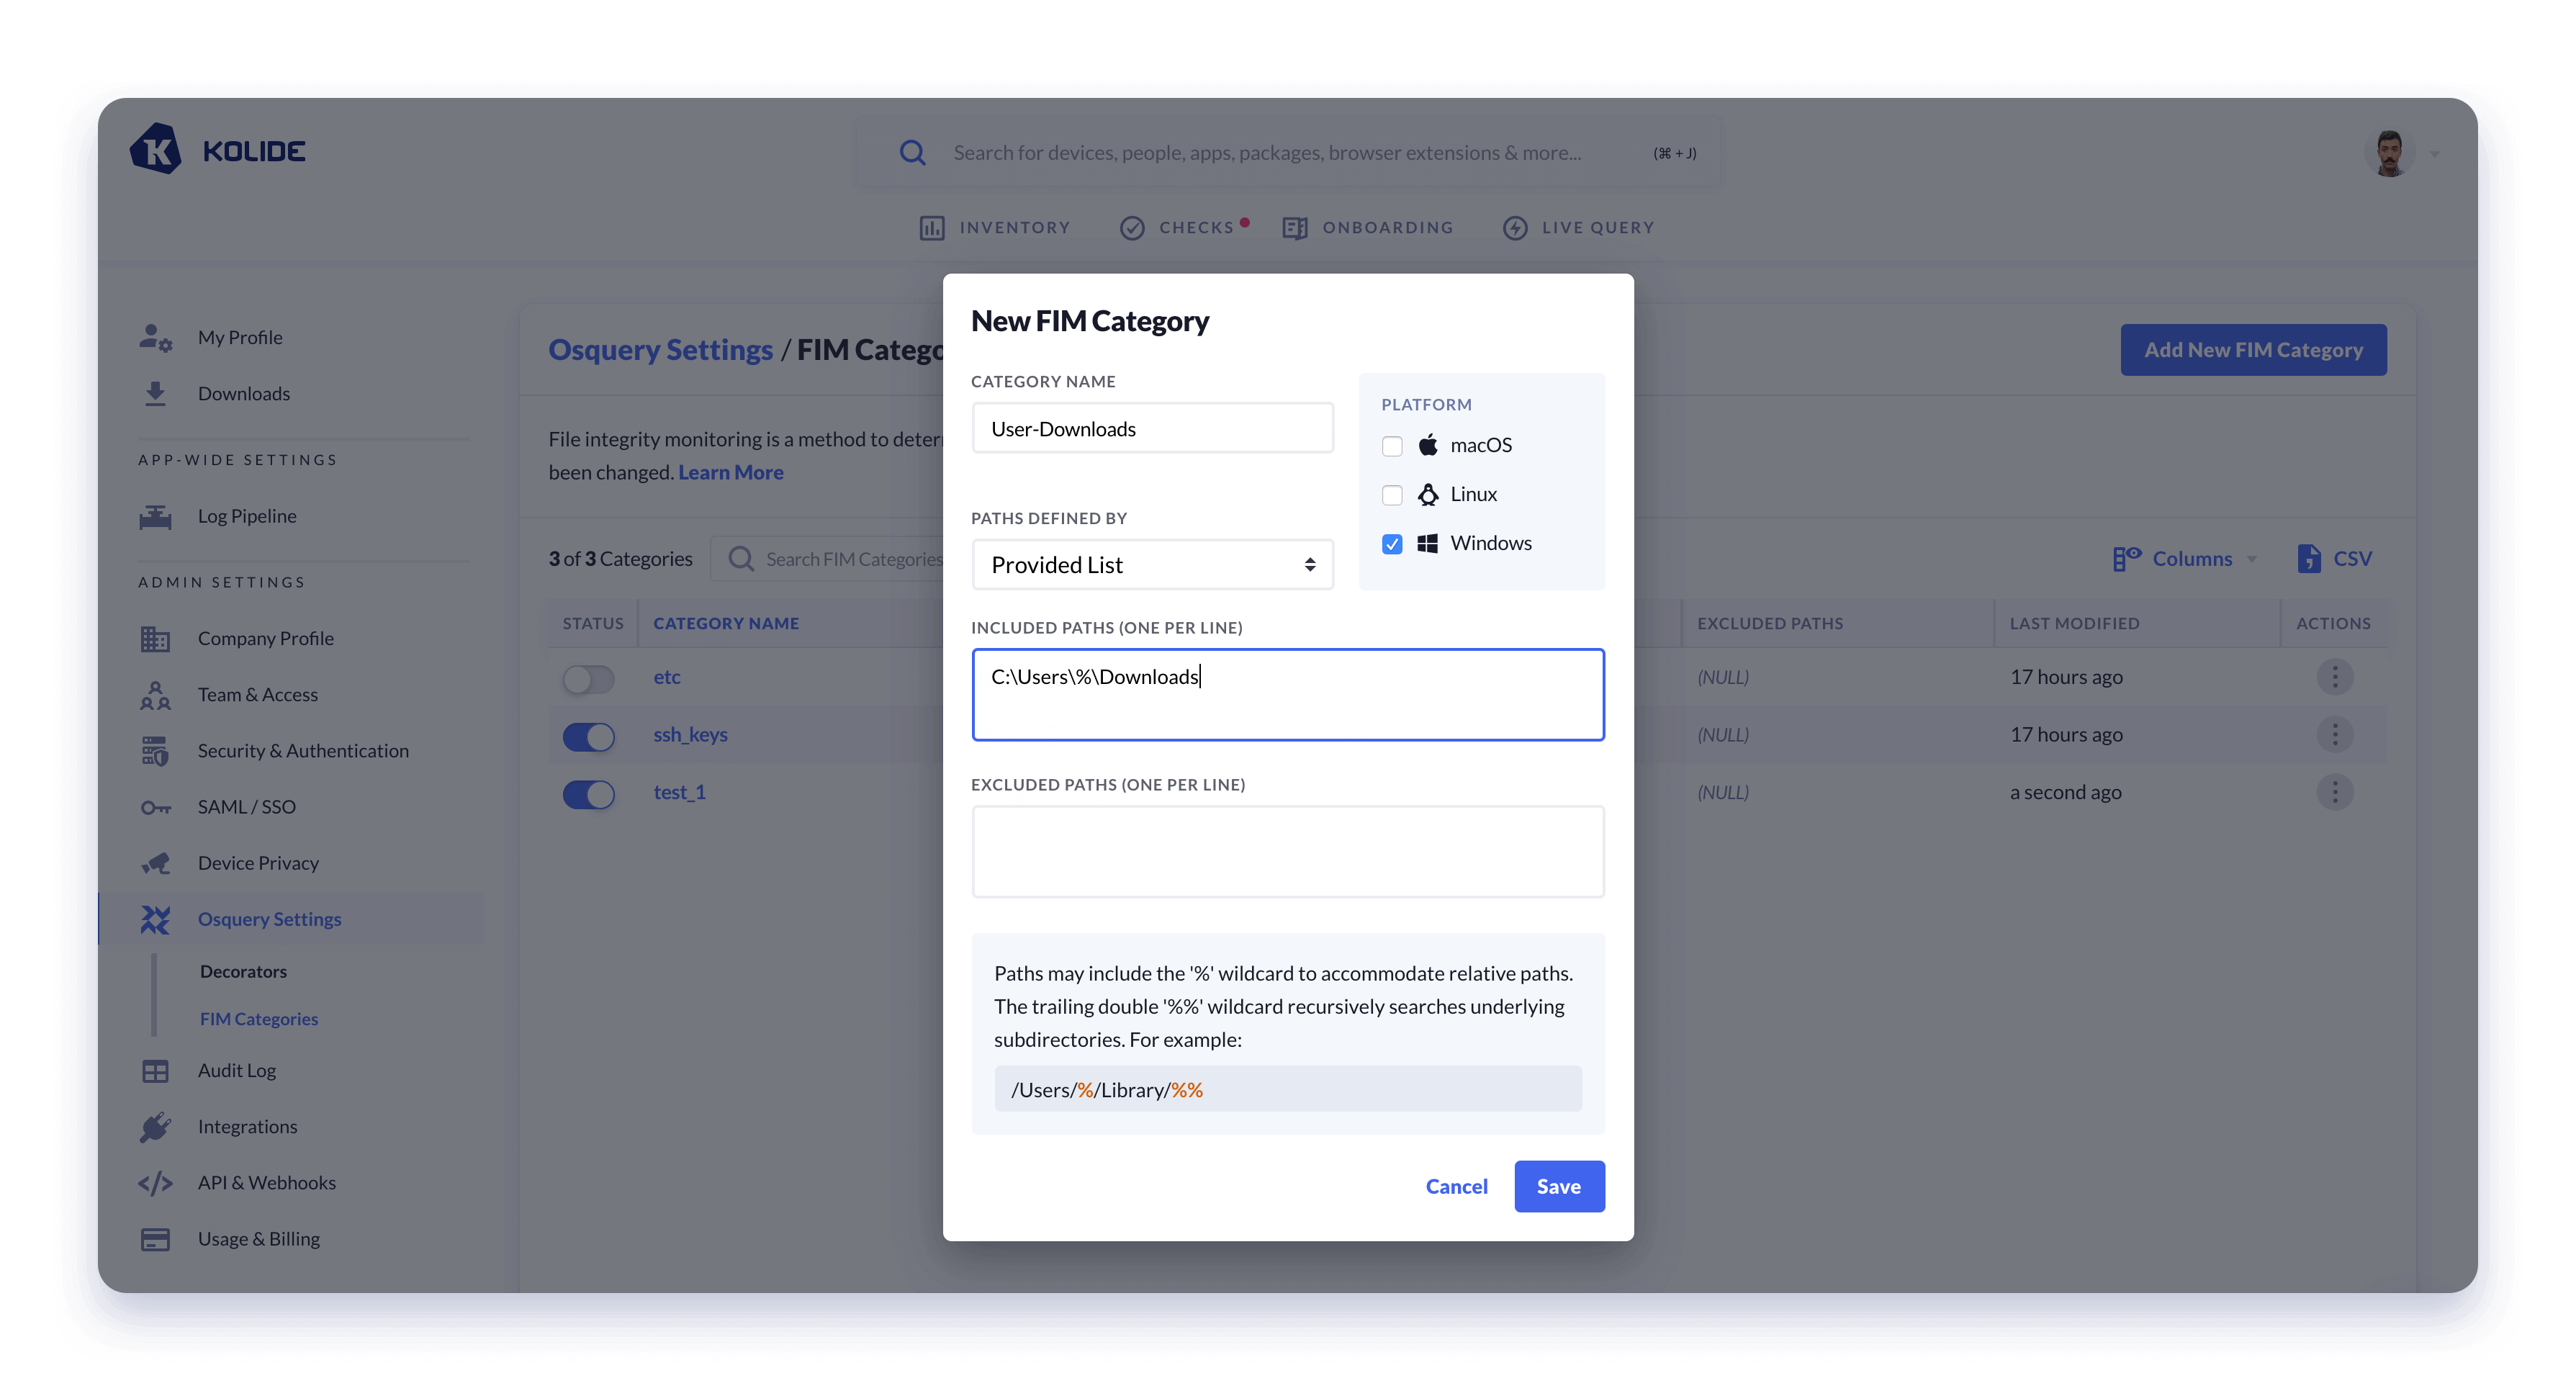Click the CSV export file icon
Viewport: 2576px width, 1391px height.
[x=2308, y=558]
